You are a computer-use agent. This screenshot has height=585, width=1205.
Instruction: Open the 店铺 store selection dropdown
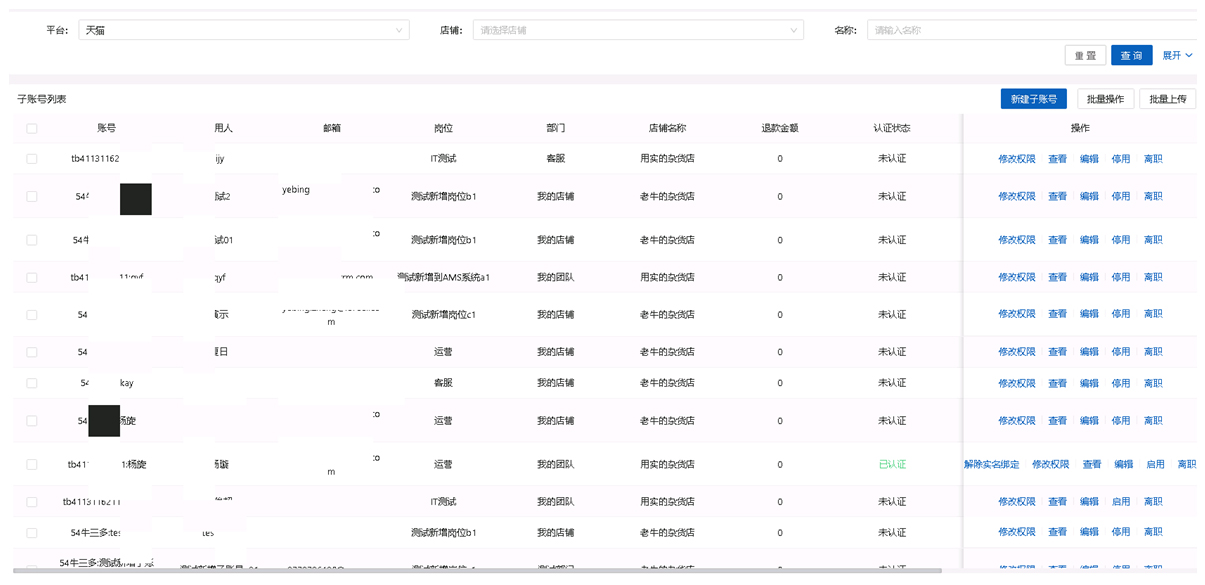637,30
